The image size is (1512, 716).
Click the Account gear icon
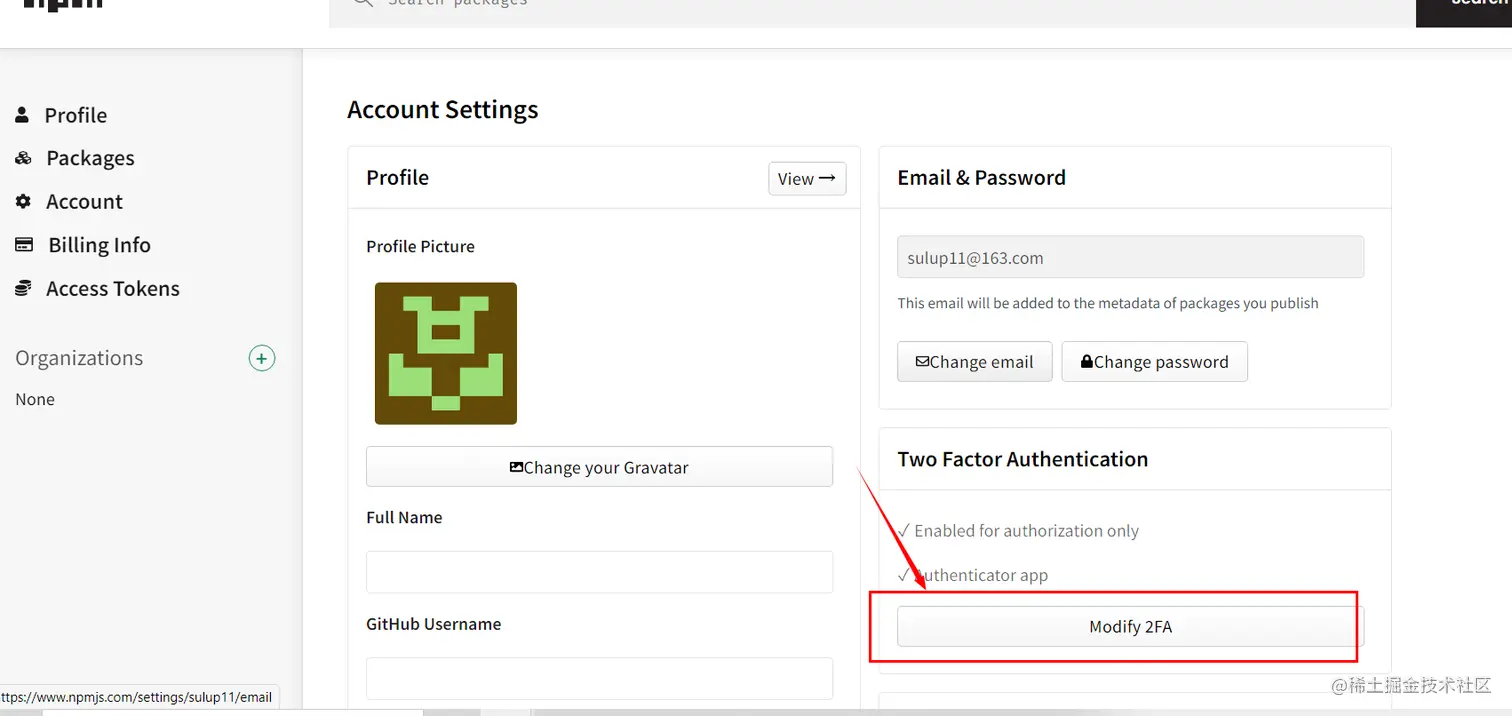[23, 202]
